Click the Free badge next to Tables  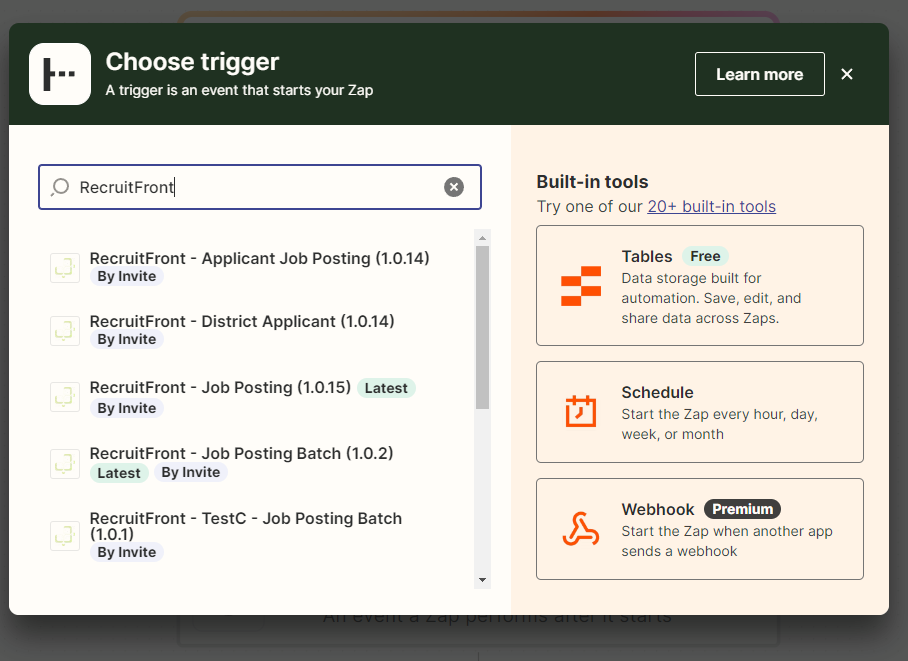click(x=705, y=256)
